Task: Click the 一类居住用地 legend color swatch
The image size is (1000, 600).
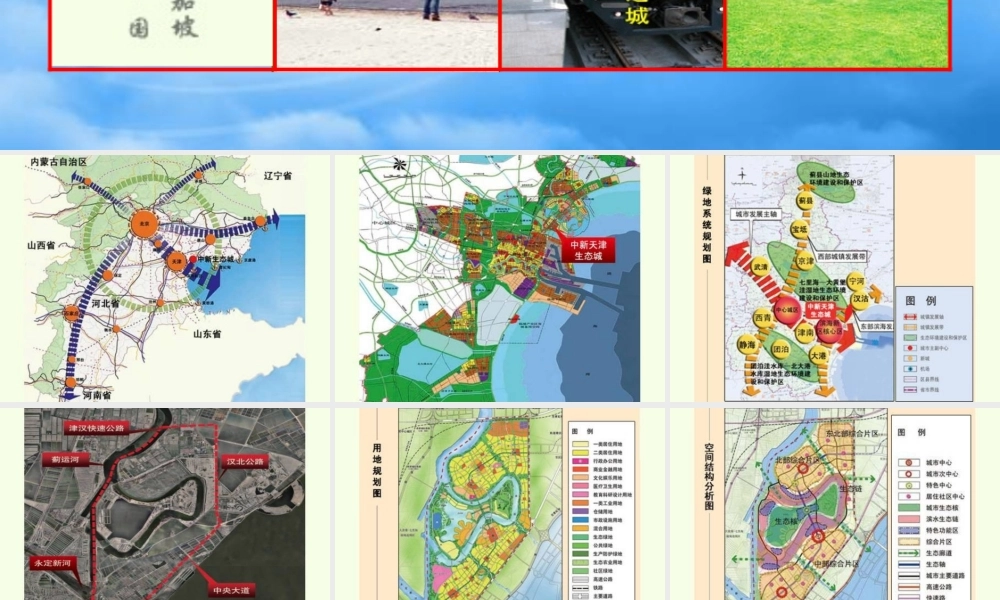Action: click(x=580, y=444)
